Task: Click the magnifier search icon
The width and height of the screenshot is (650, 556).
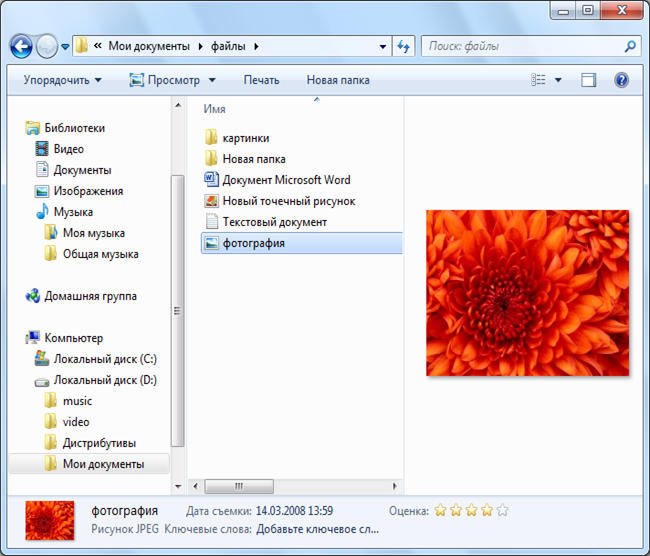Action: tap(630, 46)
